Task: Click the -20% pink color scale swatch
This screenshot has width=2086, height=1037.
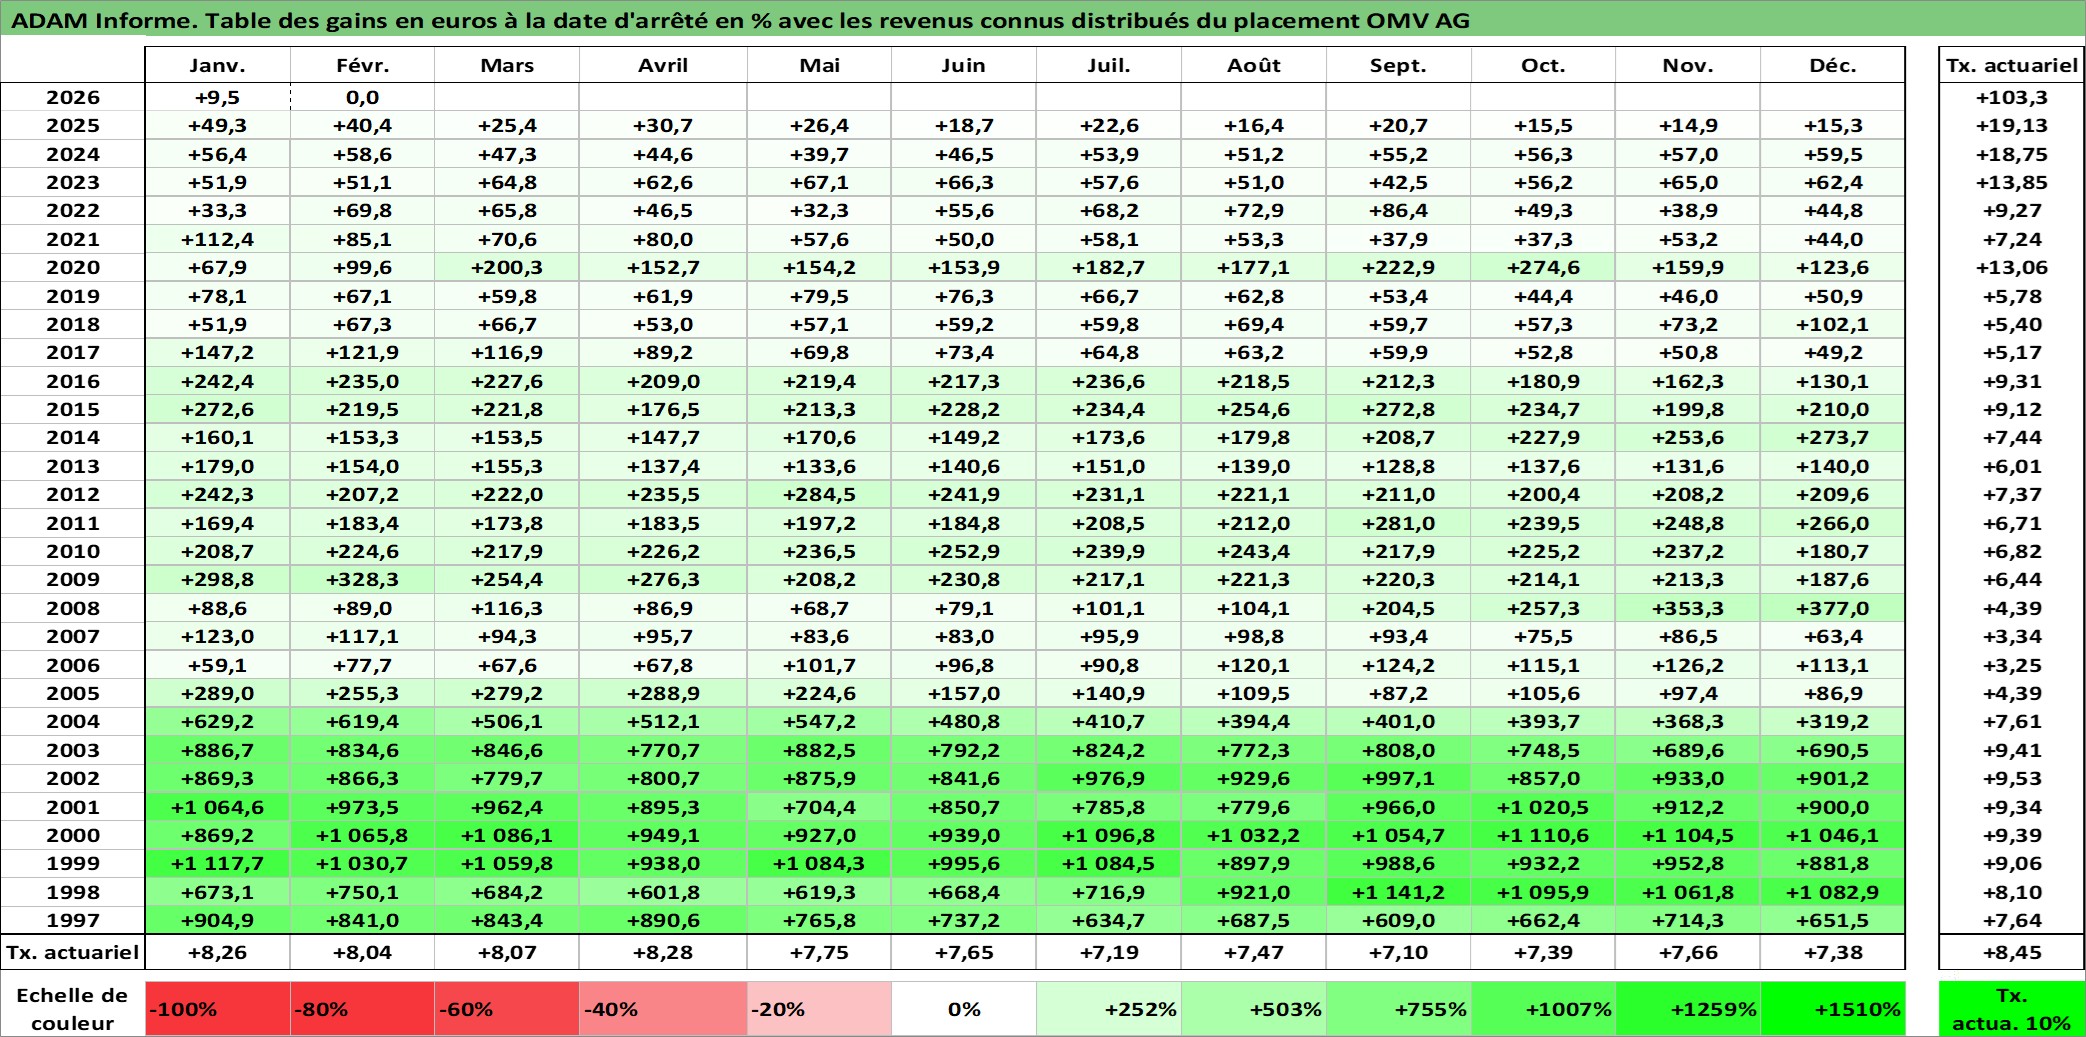Action: point(819,1009)
